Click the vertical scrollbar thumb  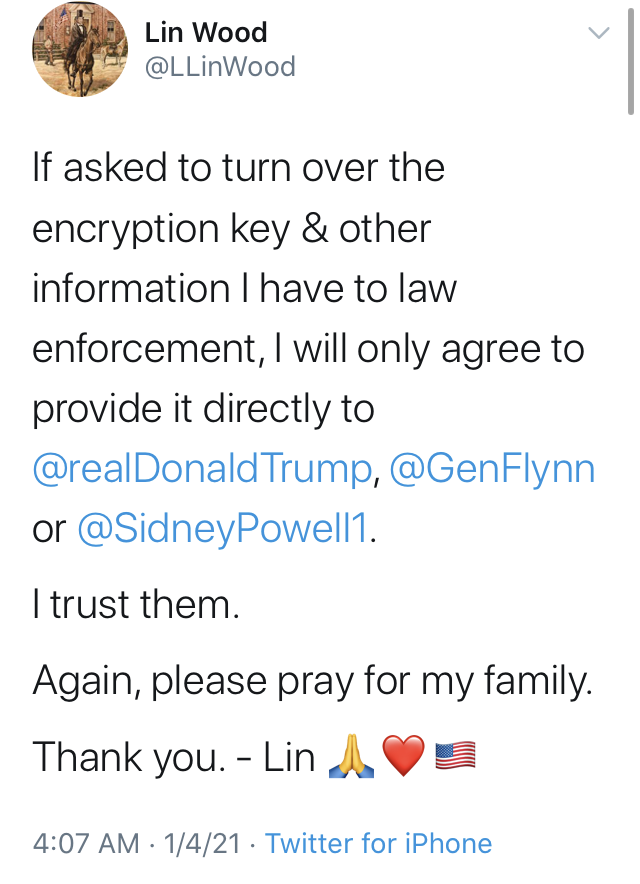click(630, 62)
